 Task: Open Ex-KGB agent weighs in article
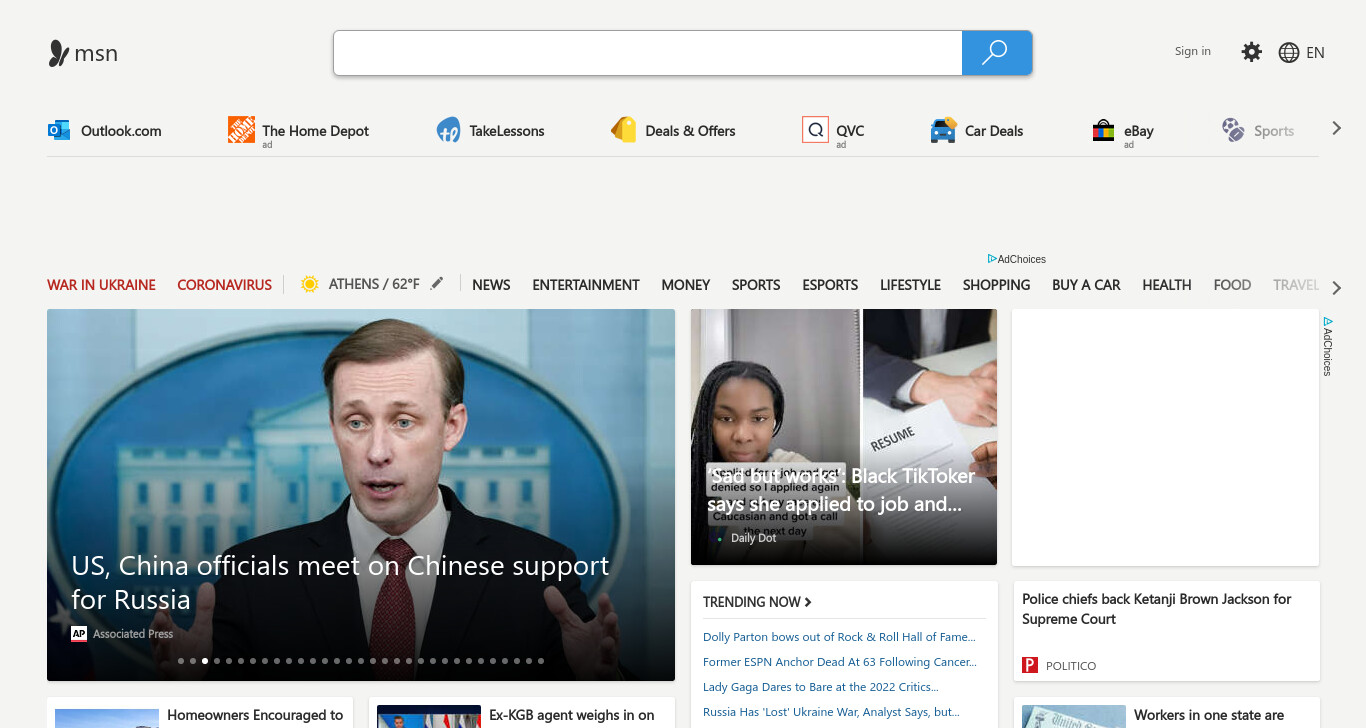[x=572, y=715]
